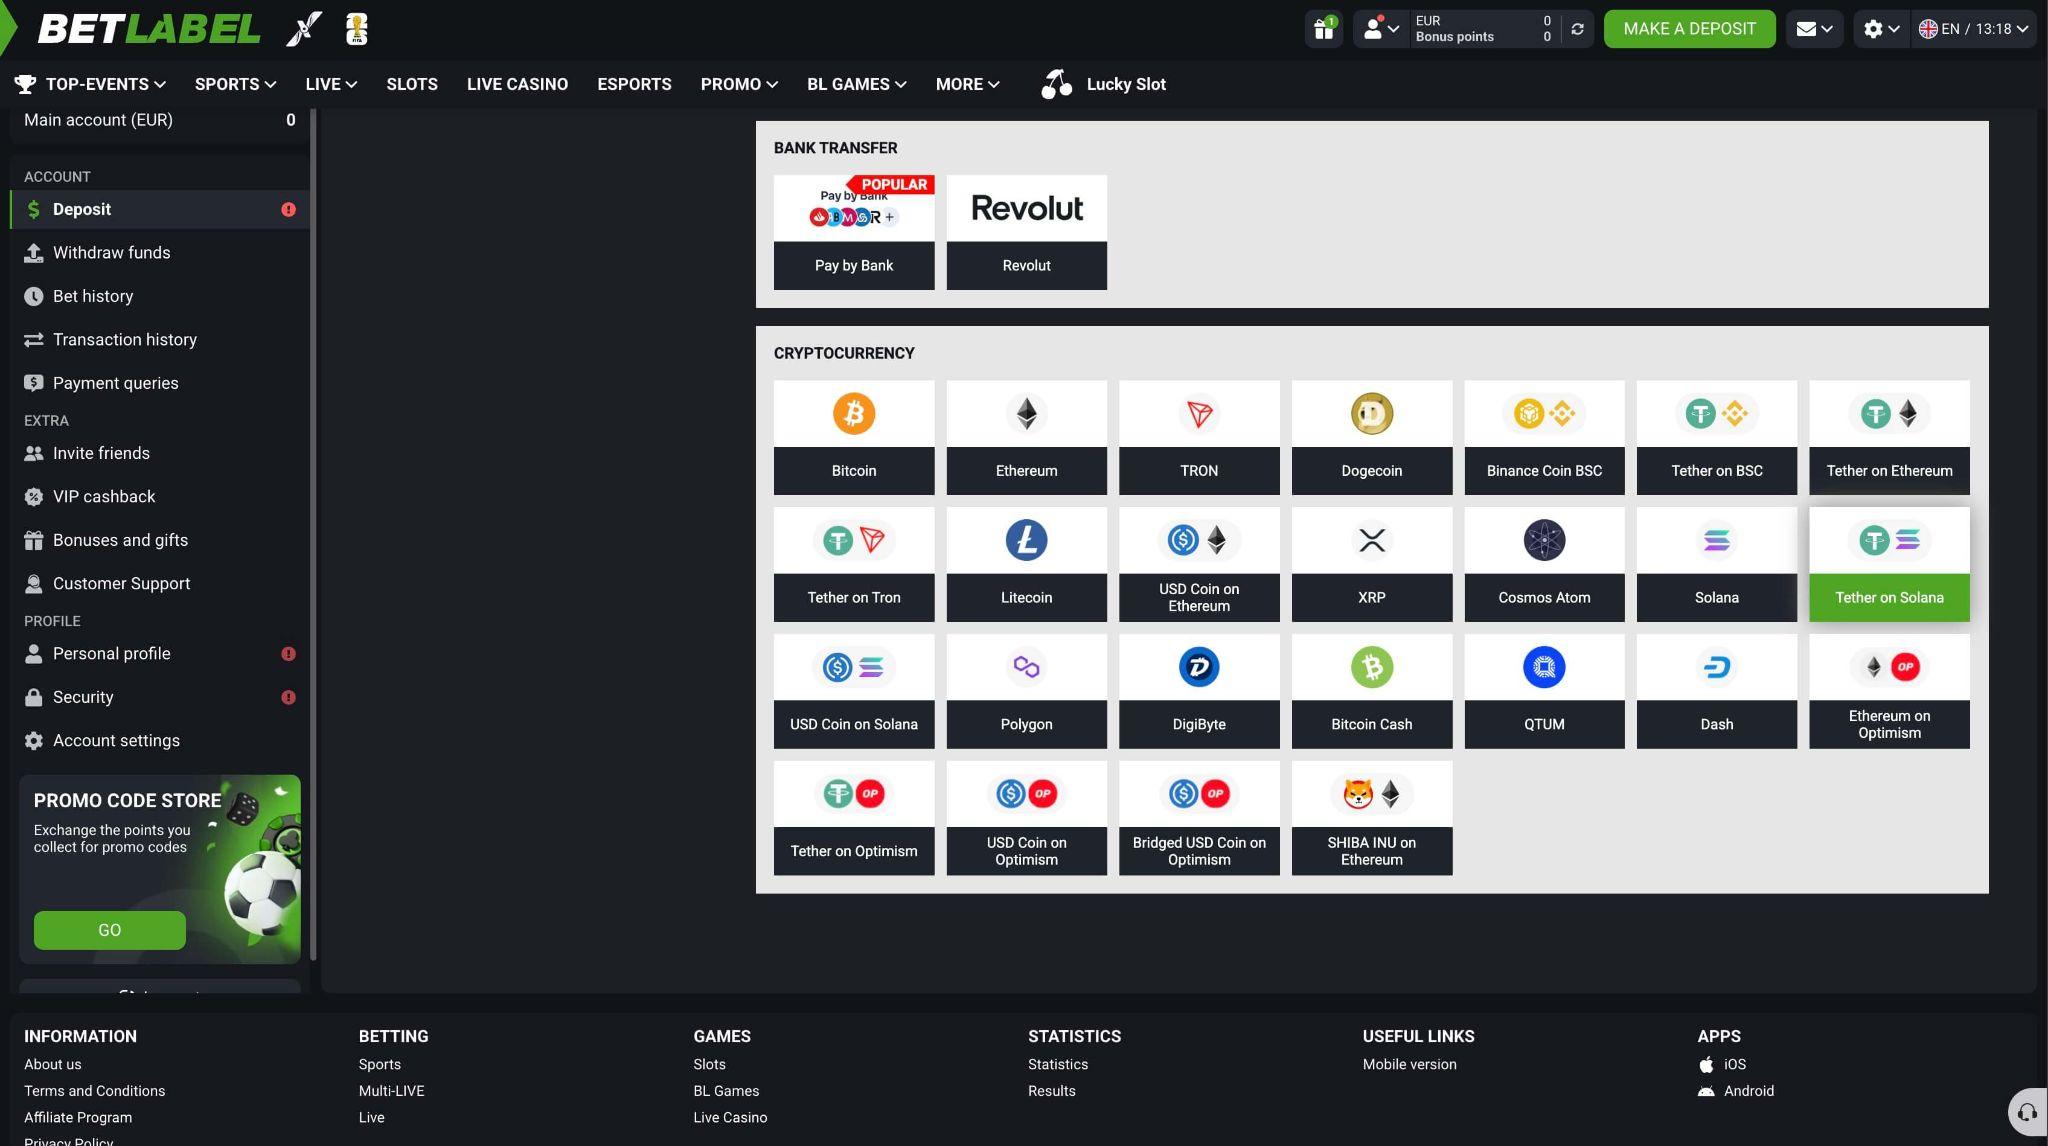Select Bitcoin Cash payment option
The height and width of the screenshot is (1146, 2048).
(1371, 691)
